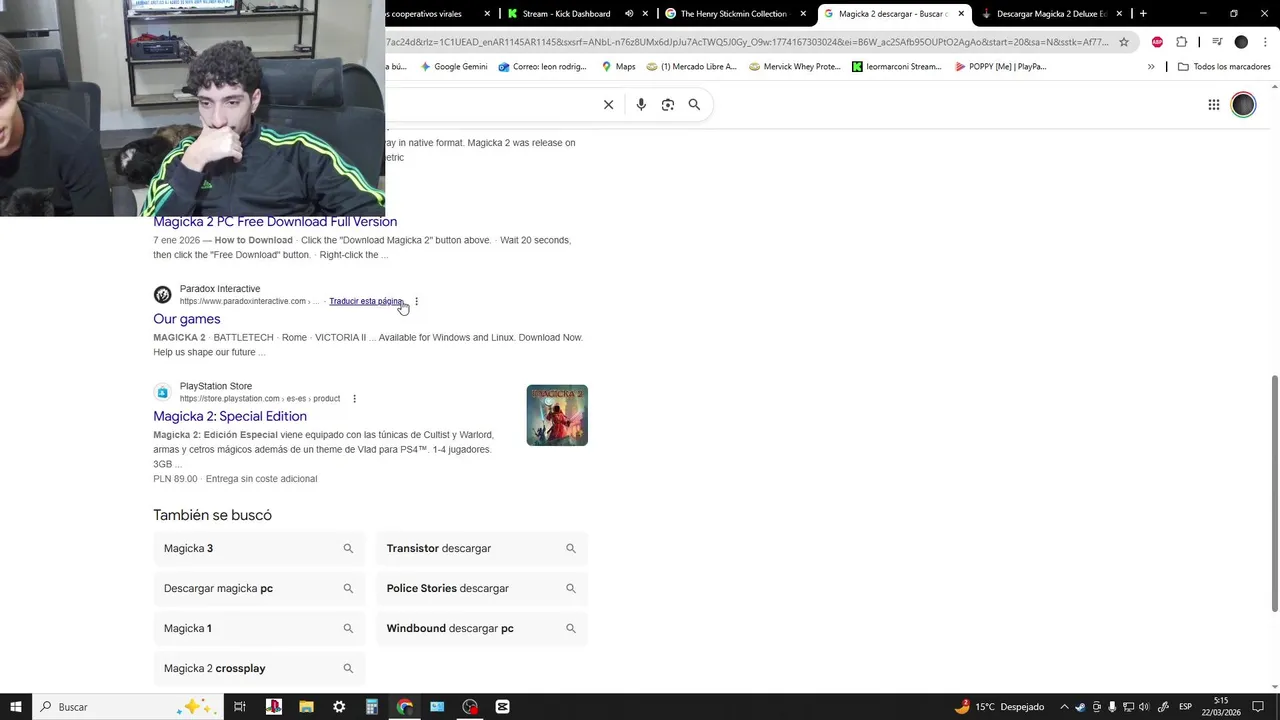The image size is (1280, 720).
Task: Open the red ABP extension icon
Action: tap(1157, 42)
